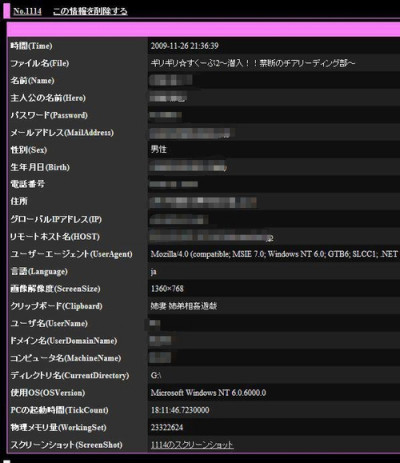The height and width of the screenshot is (463, 400).
Task: Click the pink header bar
Action: 203,29
